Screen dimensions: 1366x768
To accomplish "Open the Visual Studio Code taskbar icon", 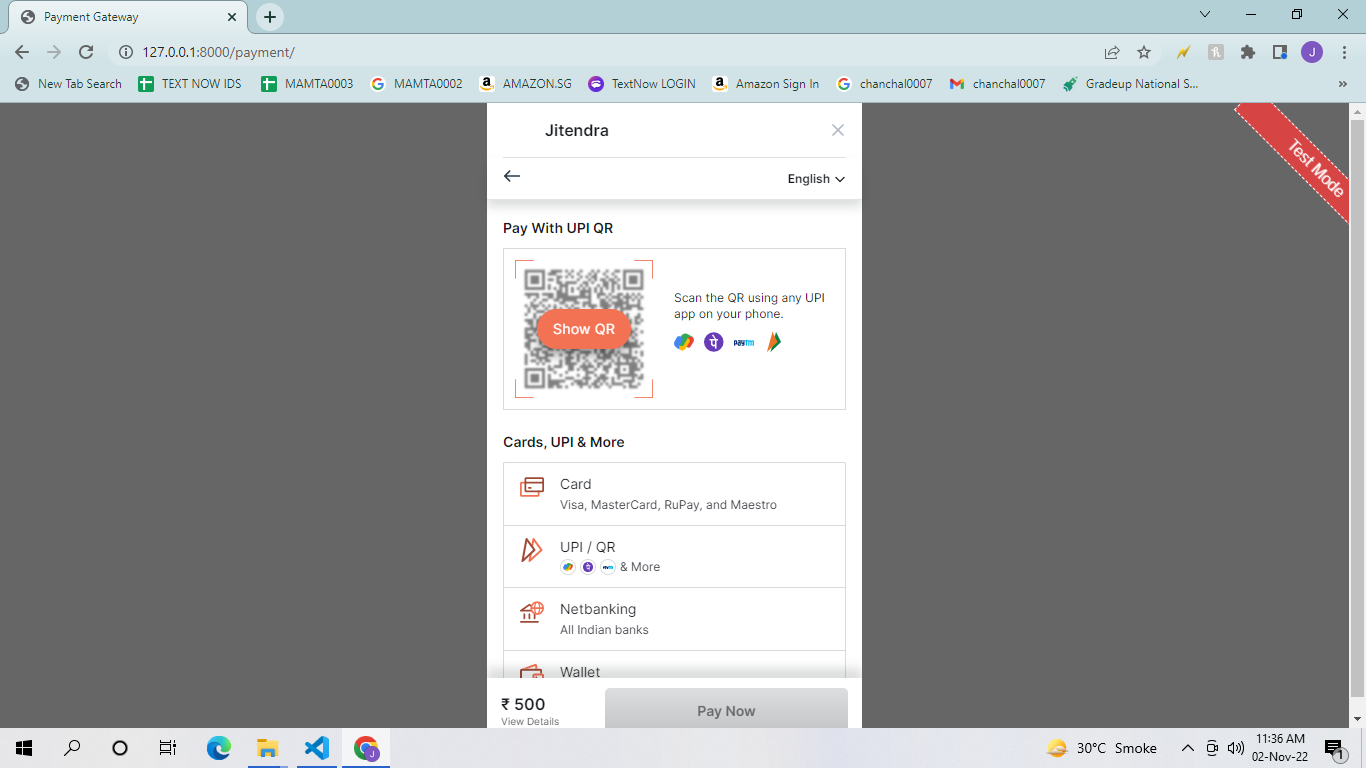I will [316, 747].
